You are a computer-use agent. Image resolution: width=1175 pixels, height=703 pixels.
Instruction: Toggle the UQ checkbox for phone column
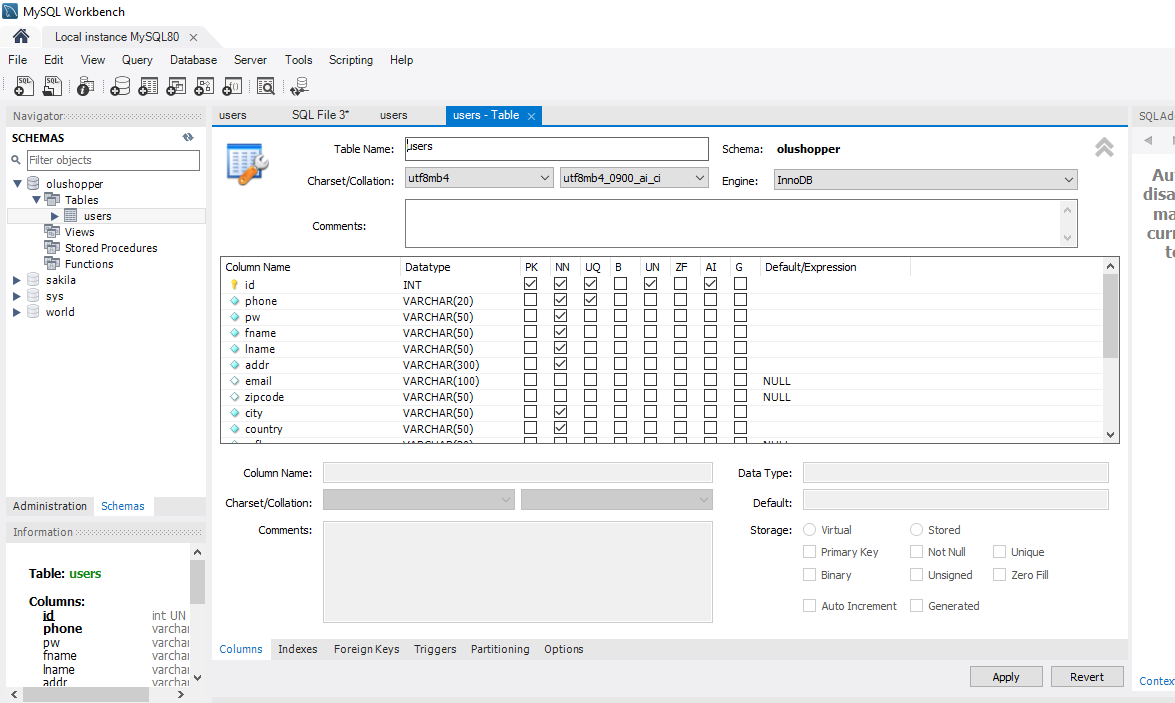(590, 300)
